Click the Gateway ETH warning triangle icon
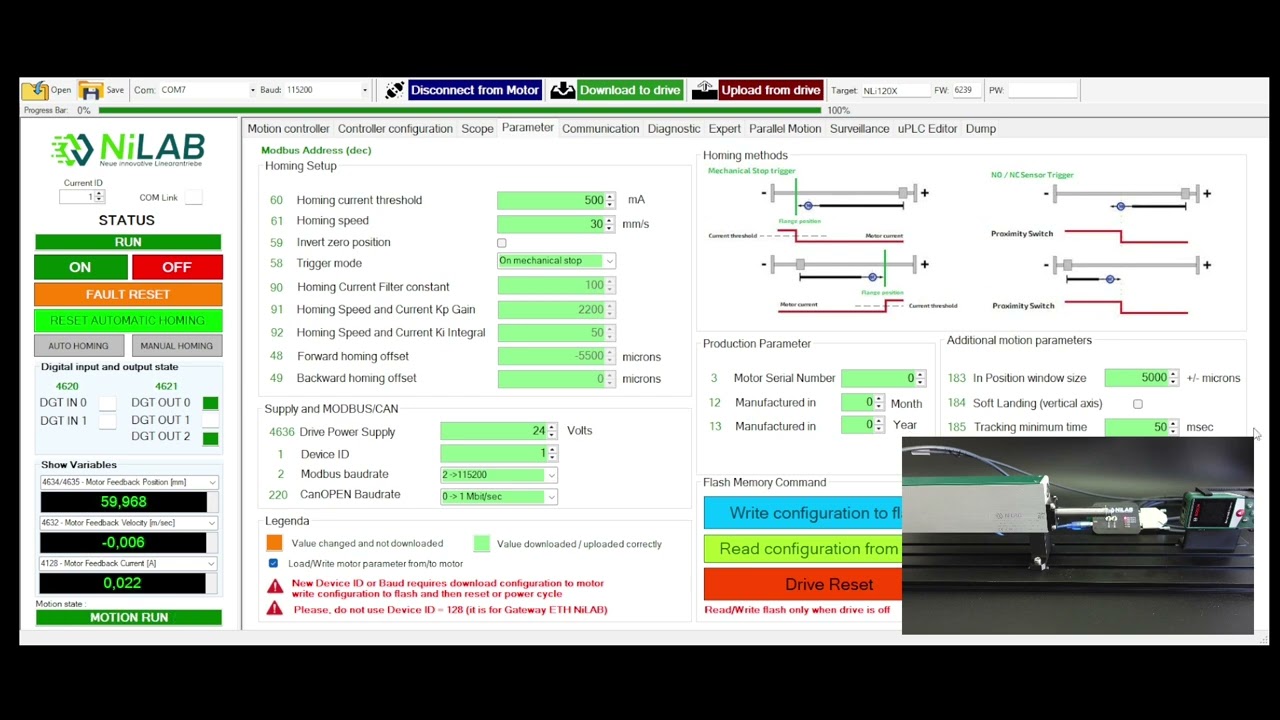 (275, 609)
